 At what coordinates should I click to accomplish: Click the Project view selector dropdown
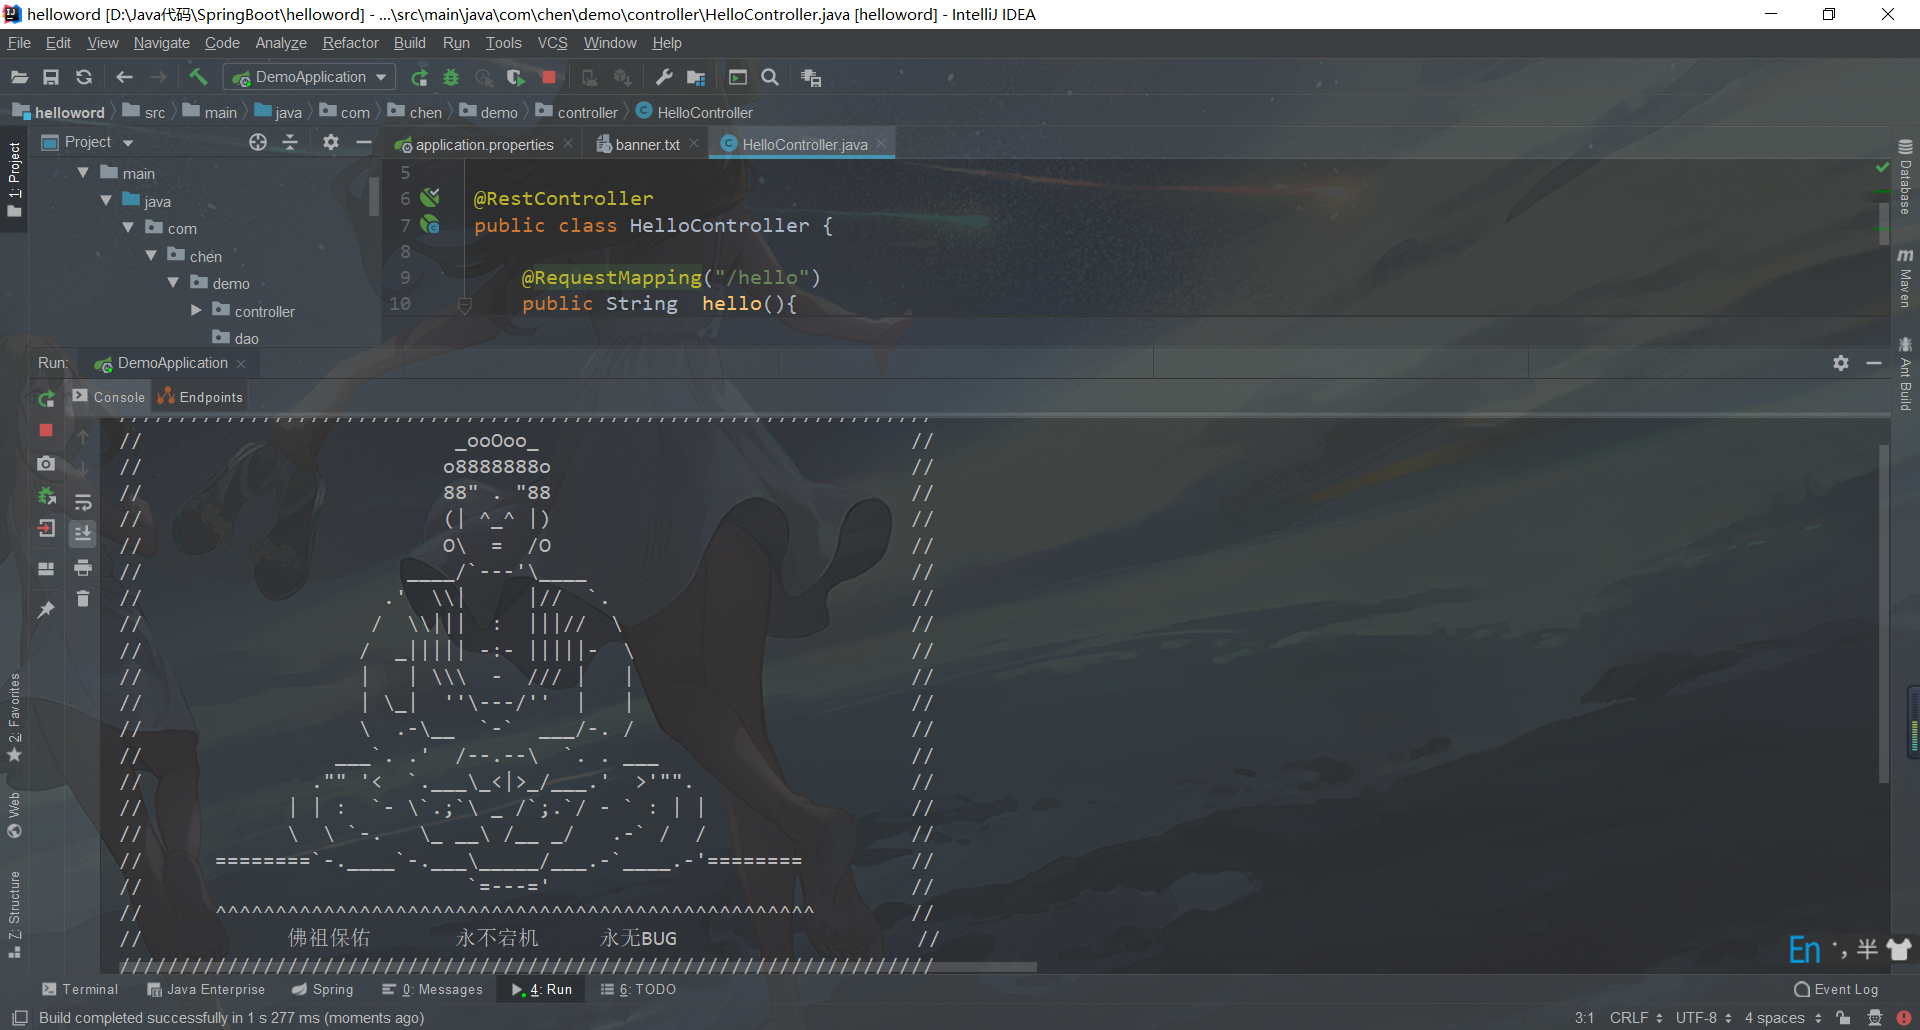point(88,142)
